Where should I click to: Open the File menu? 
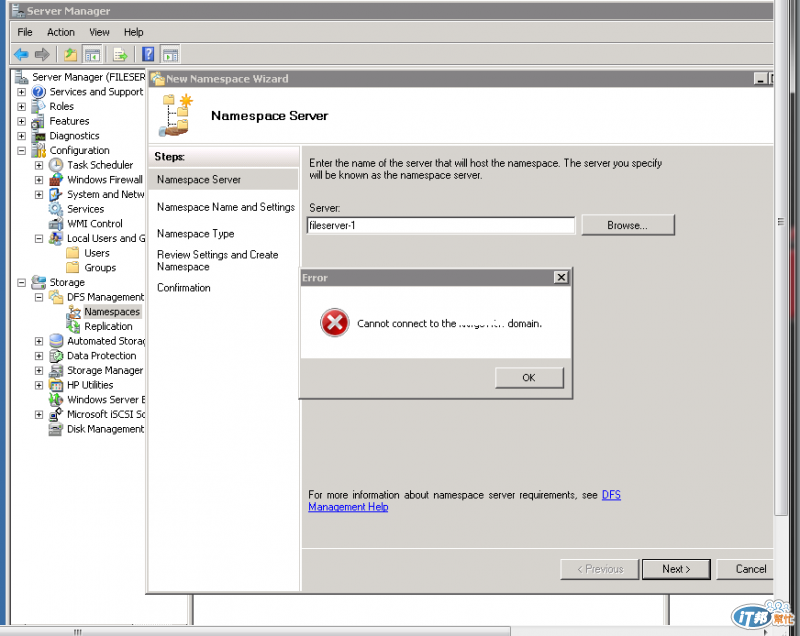(x=24, y=32)
